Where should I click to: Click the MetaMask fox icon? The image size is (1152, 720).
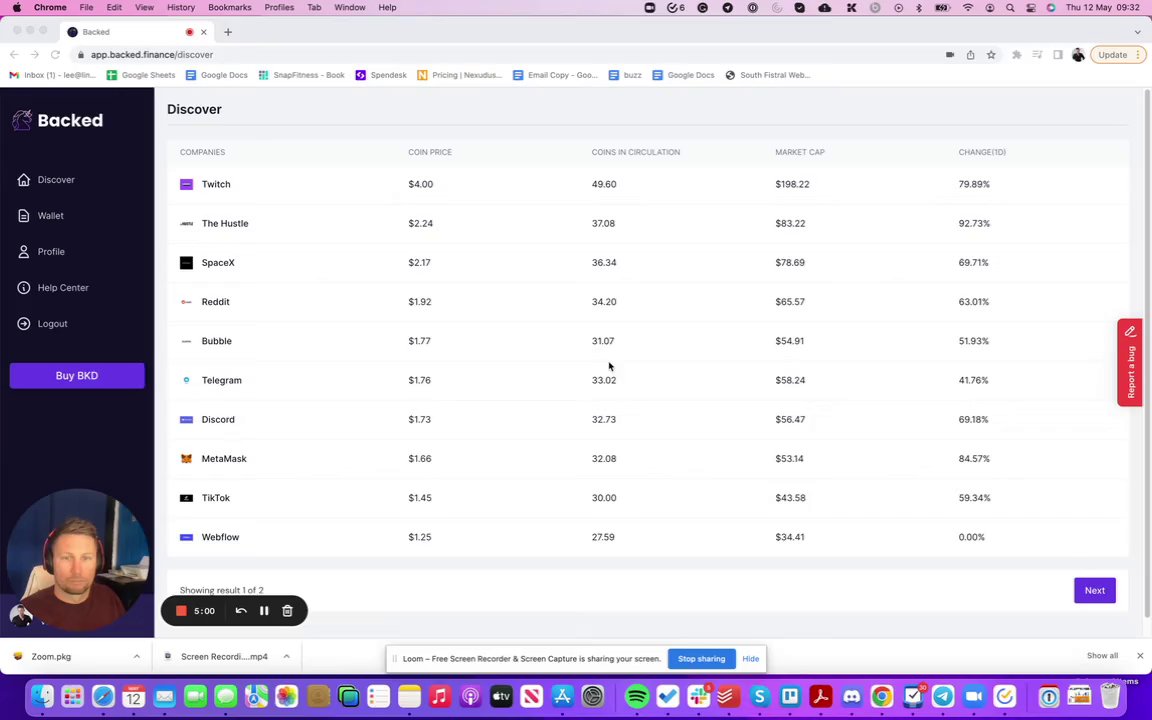click(187, 458)
